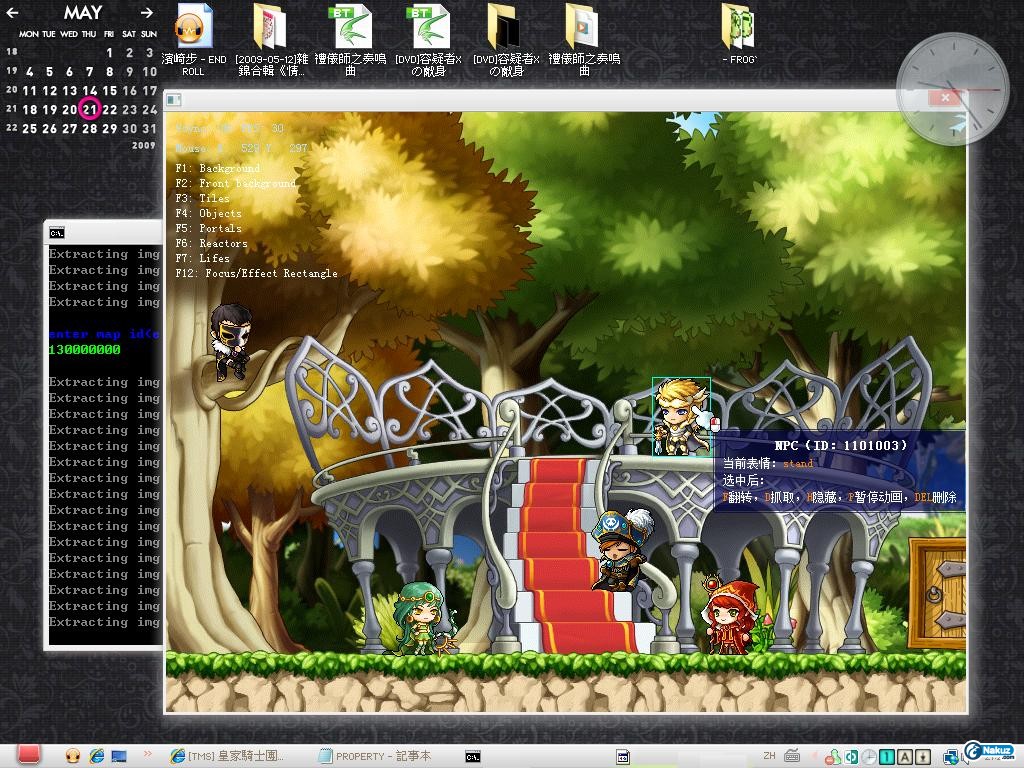
Task: Open the END ROLL music file icon
Action: pyautogui.click(x=193, y=29)
